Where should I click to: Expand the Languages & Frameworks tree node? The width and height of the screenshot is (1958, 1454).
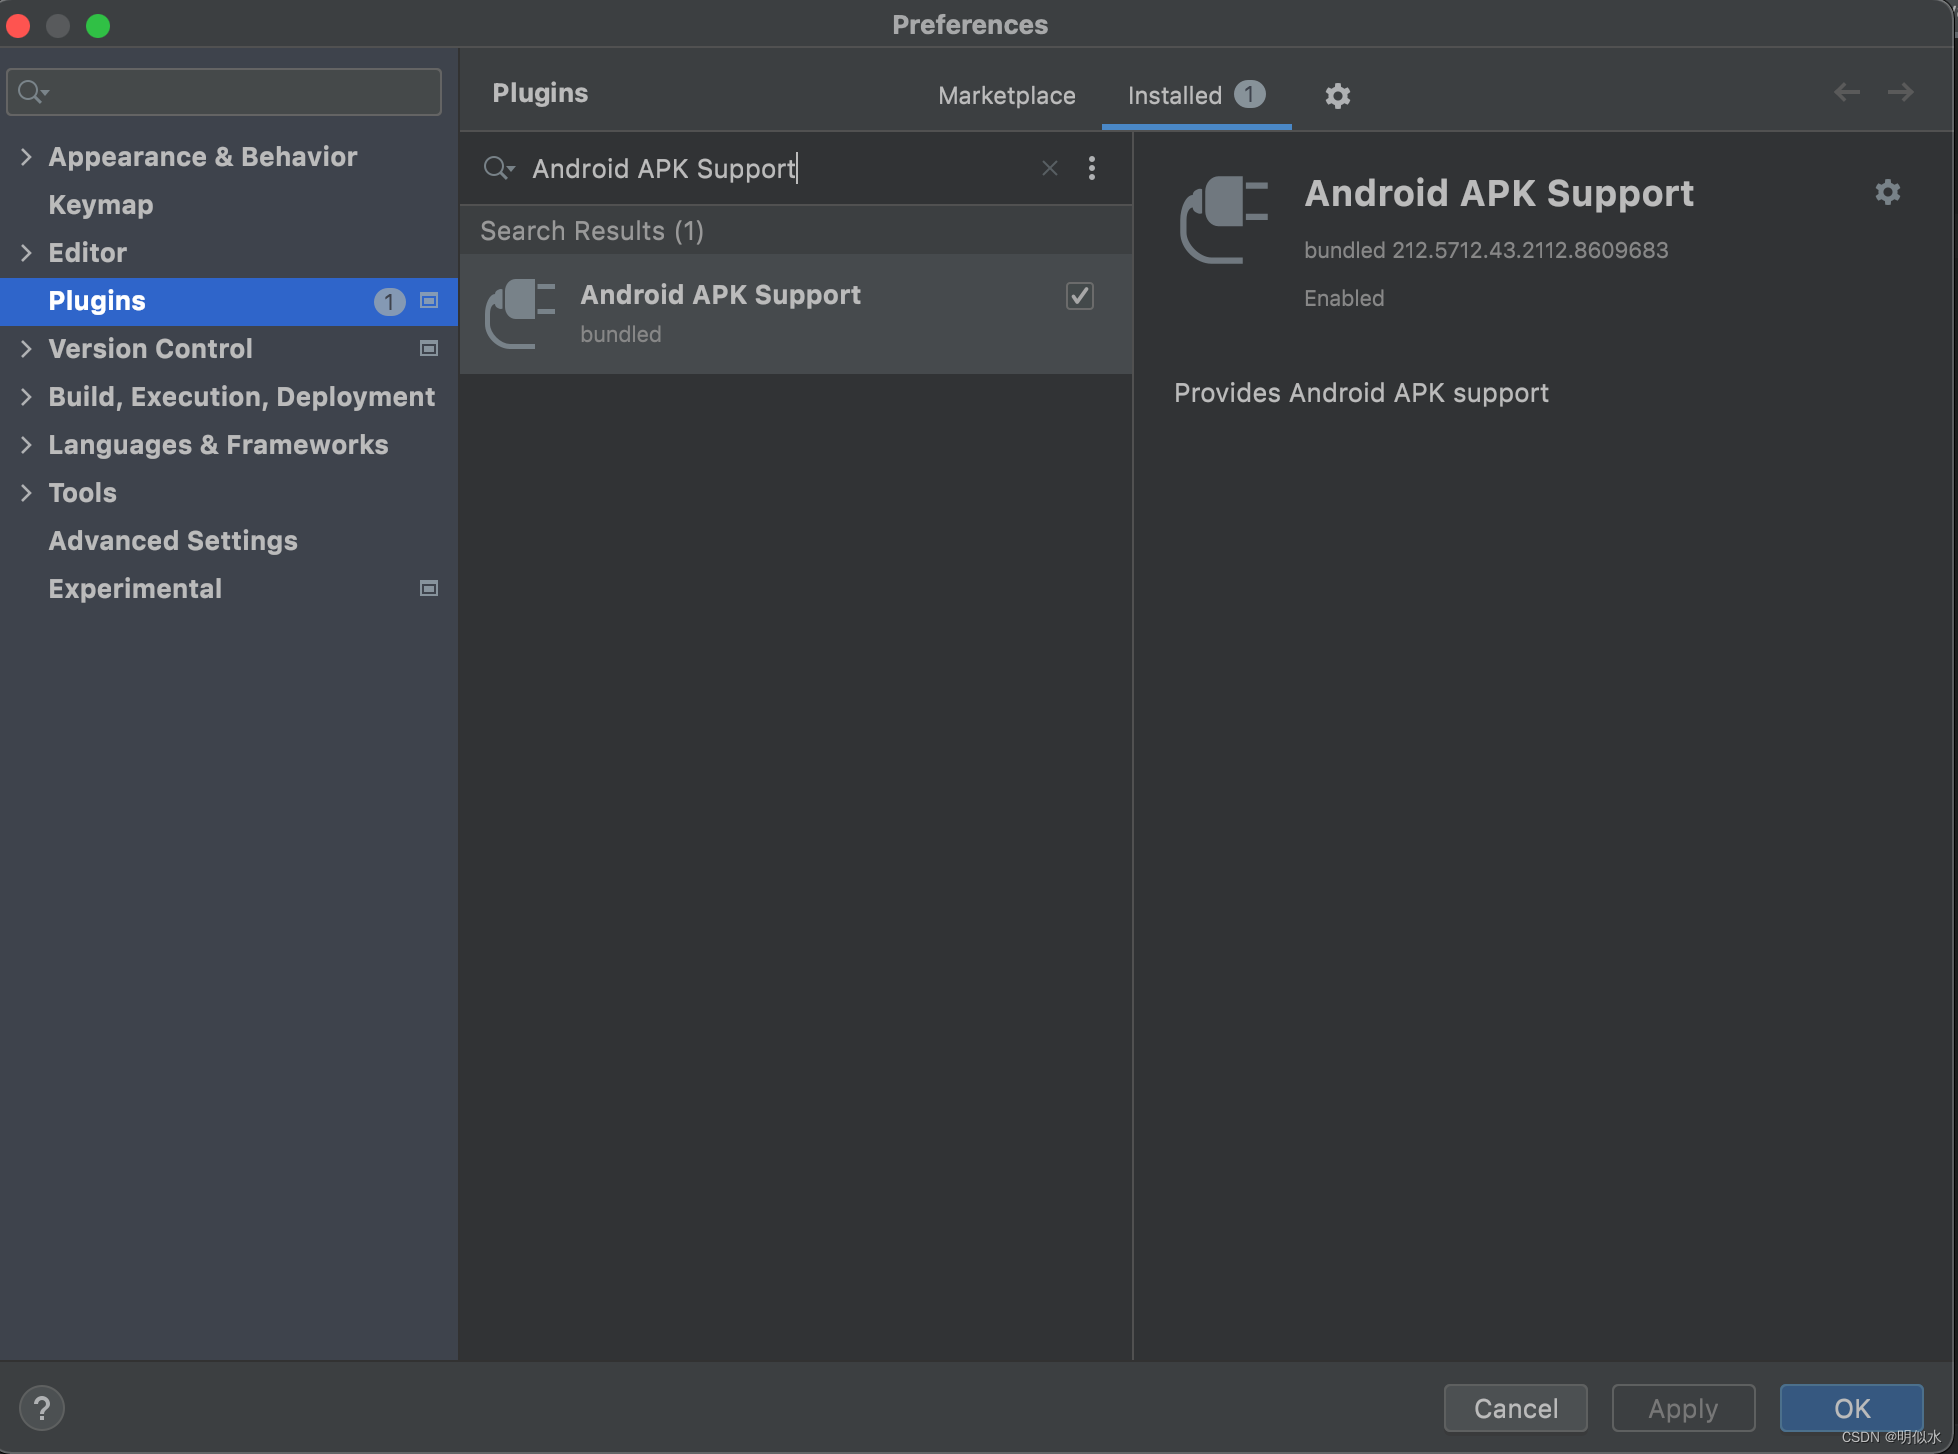click(x=26, y=445)
